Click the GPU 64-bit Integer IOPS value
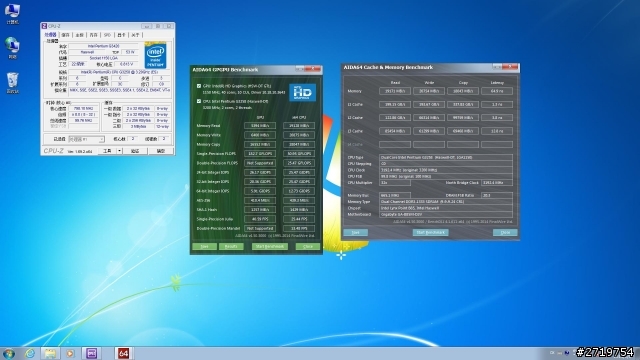Viewport: 640px width, 360px height. [x=260, y=191]
